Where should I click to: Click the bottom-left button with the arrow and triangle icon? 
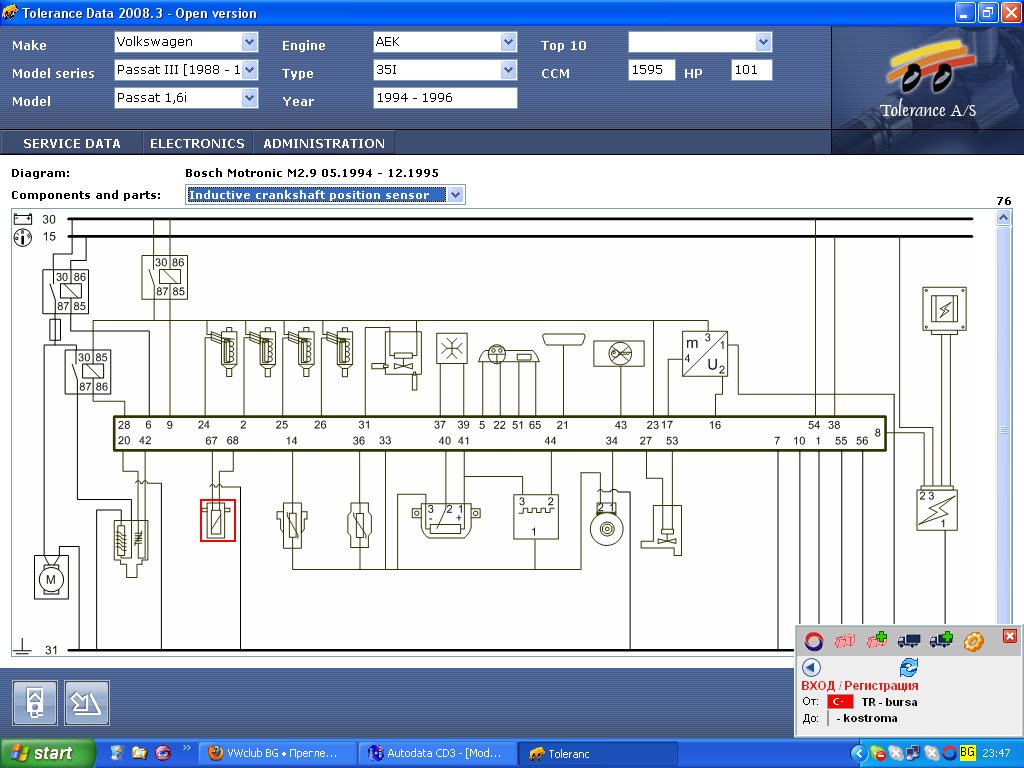87,703
